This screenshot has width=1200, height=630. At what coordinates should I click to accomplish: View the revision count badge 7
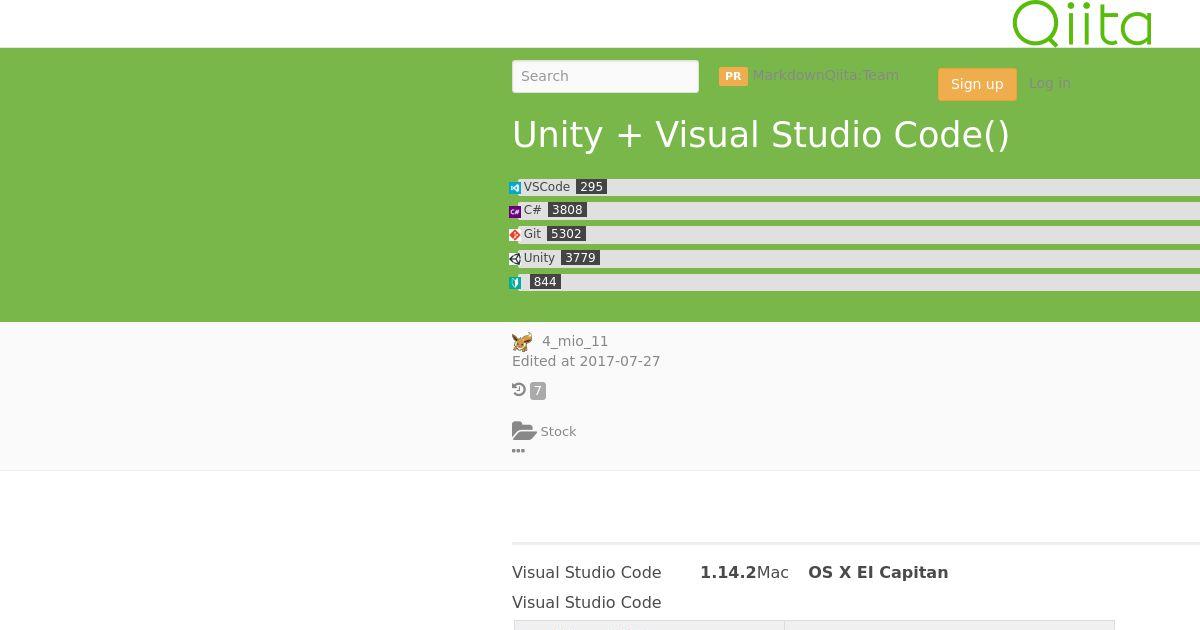[x=538, y=391]
